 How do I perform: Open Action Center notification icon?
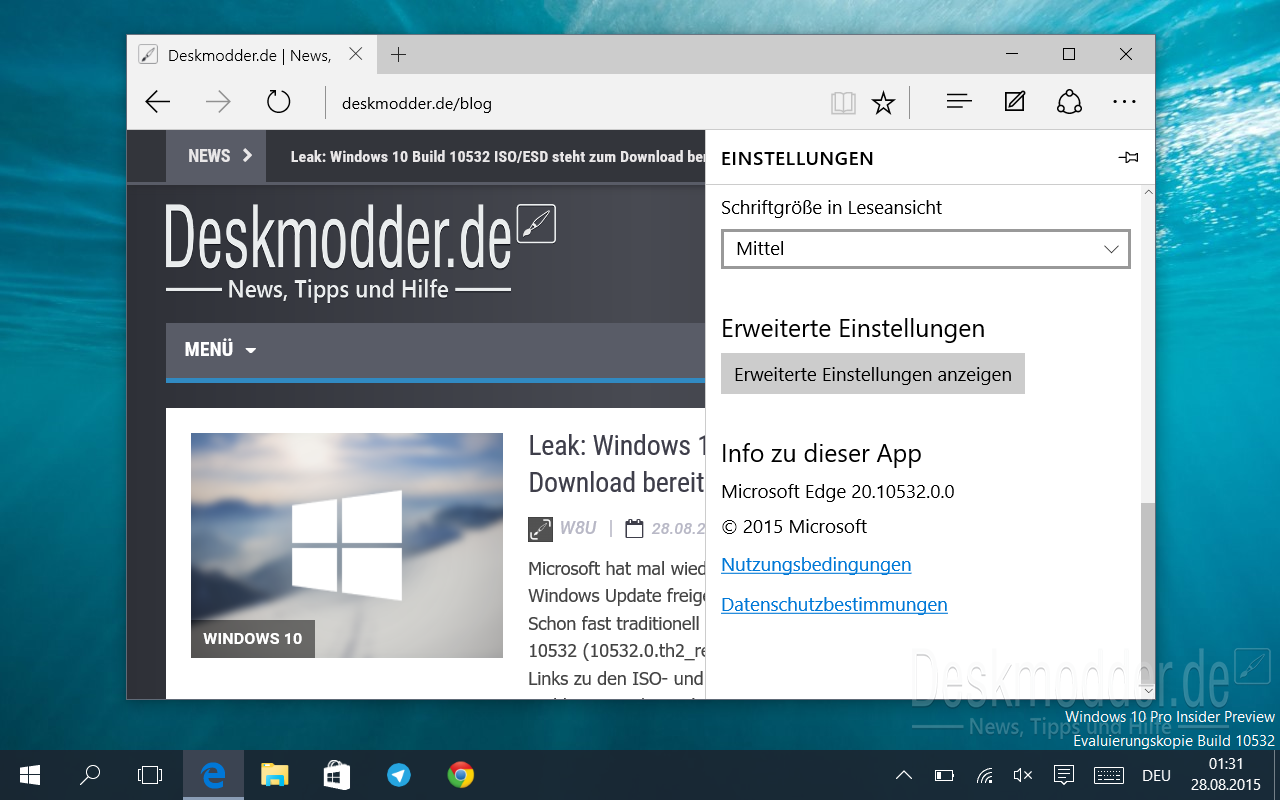[1064, 775]
